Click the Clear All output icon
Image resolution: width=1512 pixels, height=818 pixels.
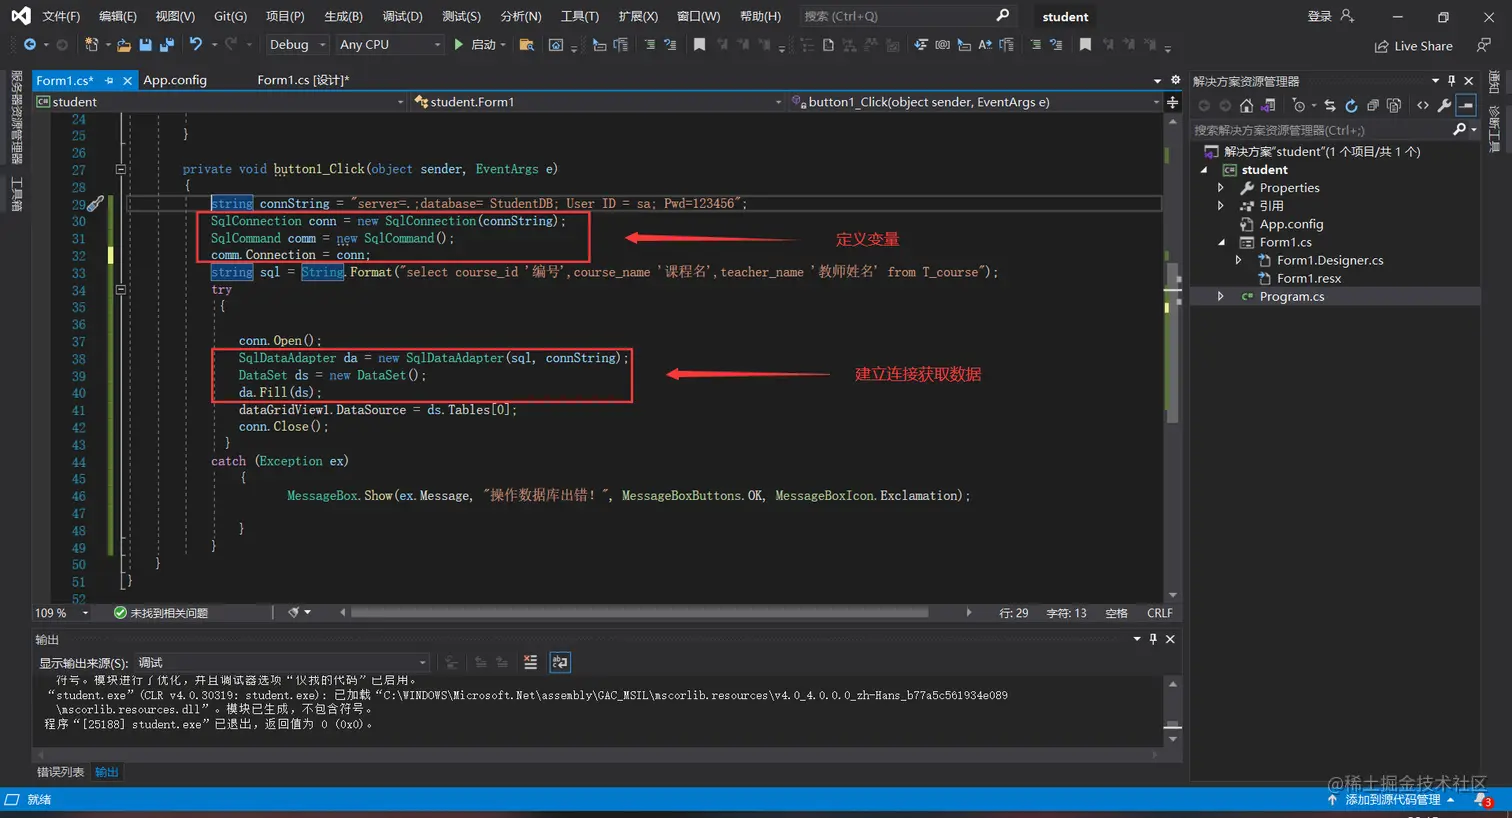tap(530, 663)
